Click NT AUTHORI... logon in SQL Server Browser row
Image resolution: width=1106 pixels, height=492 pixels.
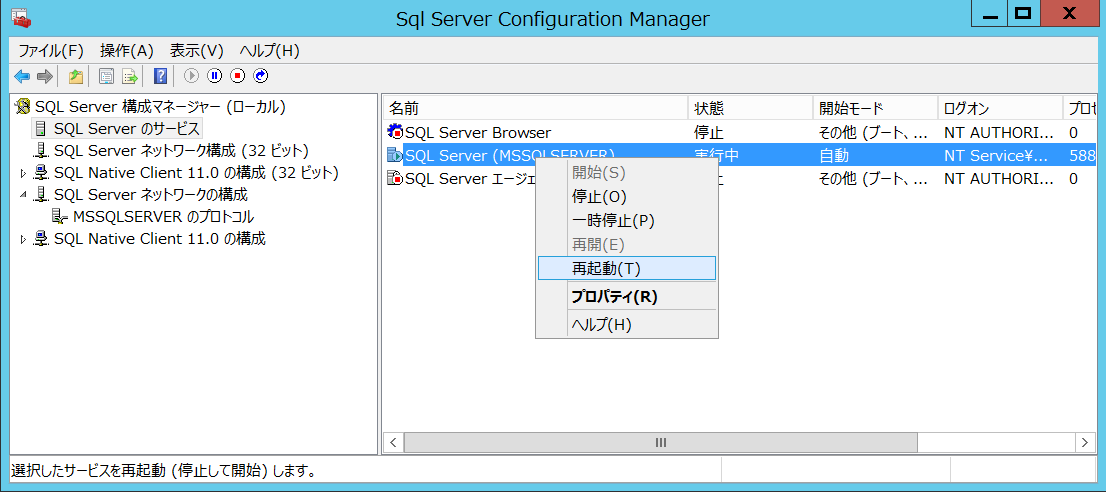click(x=999, y=132)
